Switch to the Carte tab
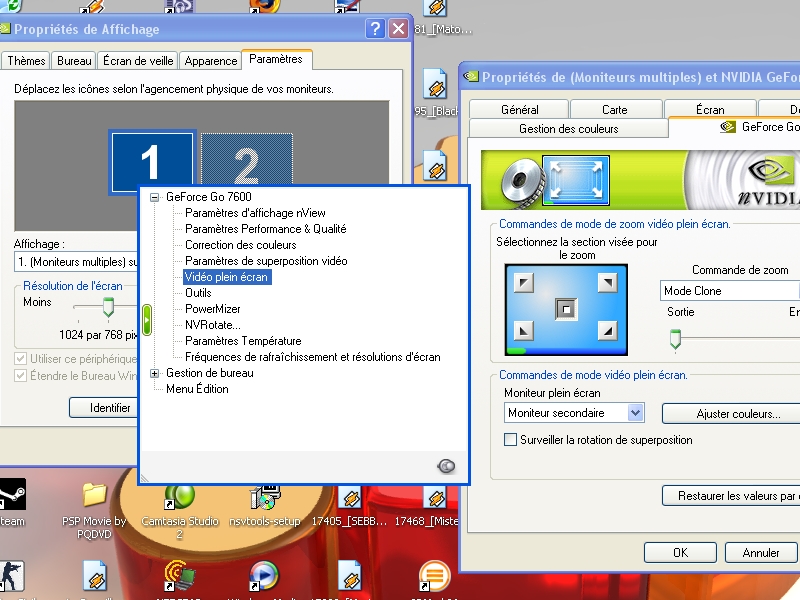Screen dimensions: 800x600 pos(615,110)
